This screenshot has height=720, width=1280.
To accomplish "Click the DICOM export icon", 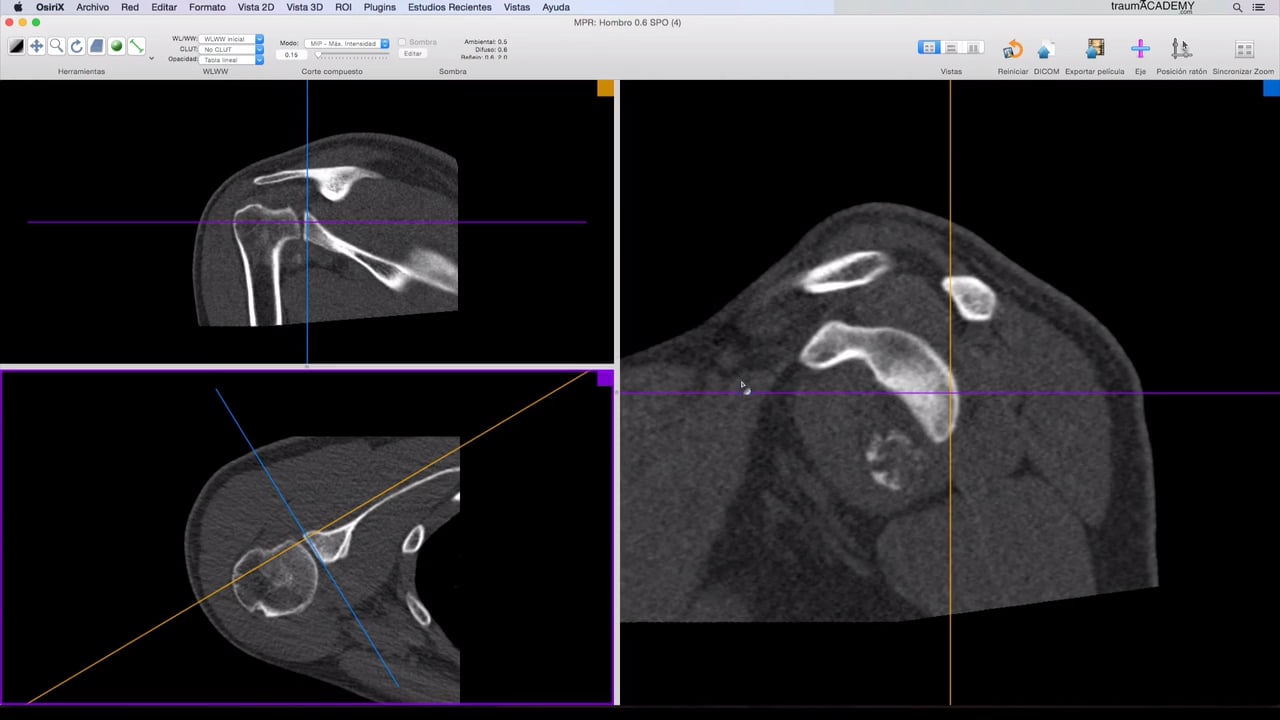I will [1045, 49].
